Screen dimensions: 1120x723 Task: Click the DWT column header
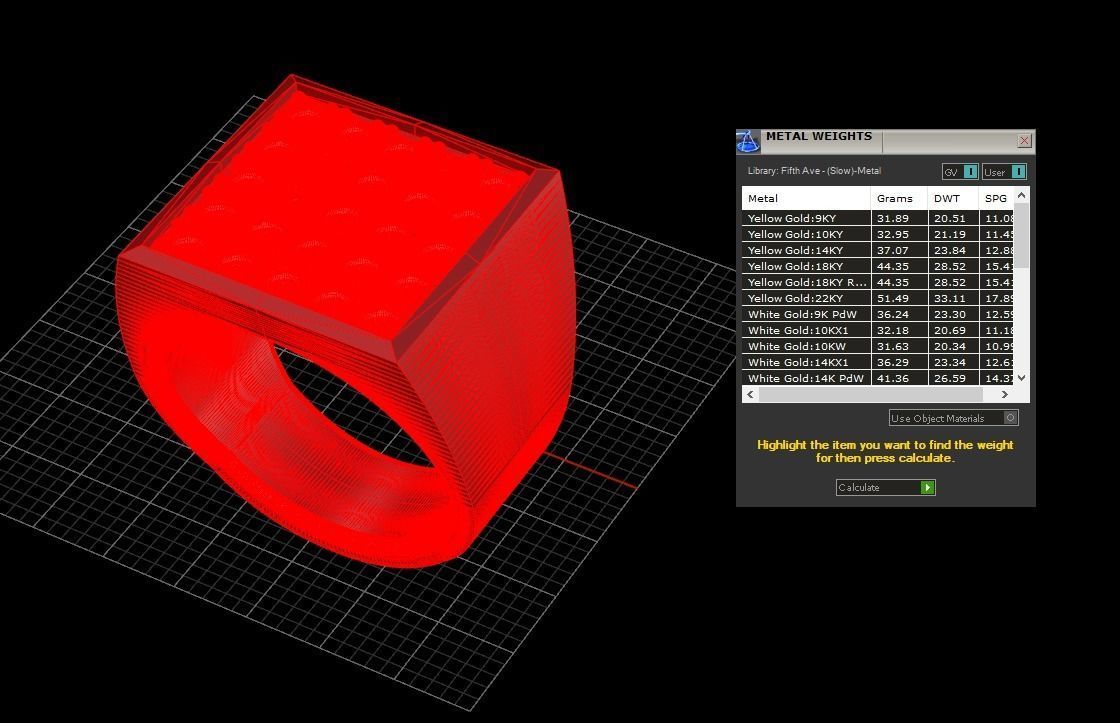[x=953, y=198]
